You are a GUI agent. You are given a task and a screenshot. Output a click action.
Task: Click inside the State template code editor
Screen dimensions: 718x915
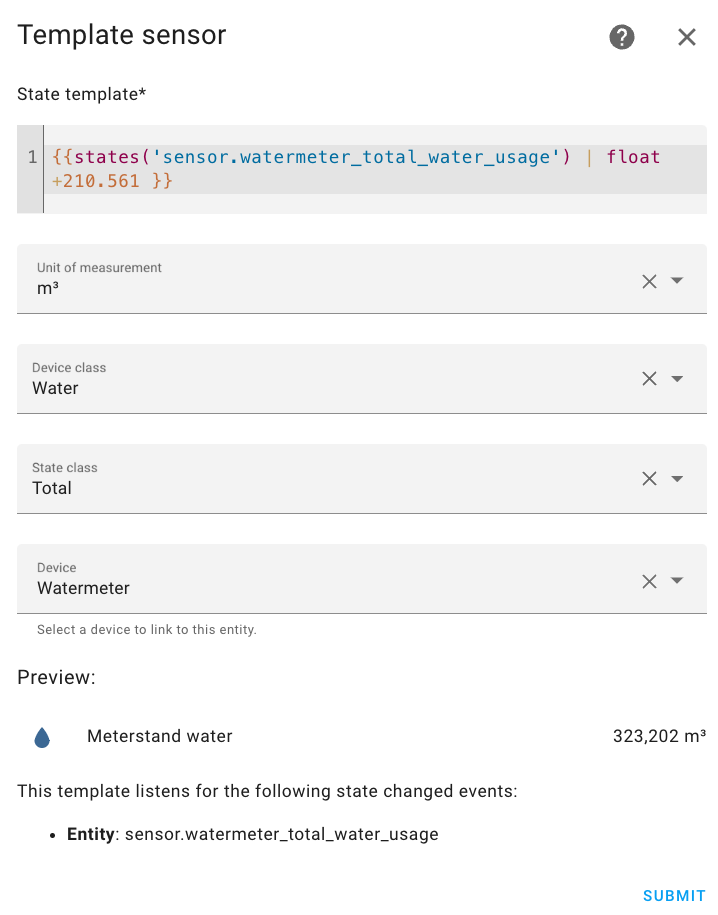tap(375, 169)
